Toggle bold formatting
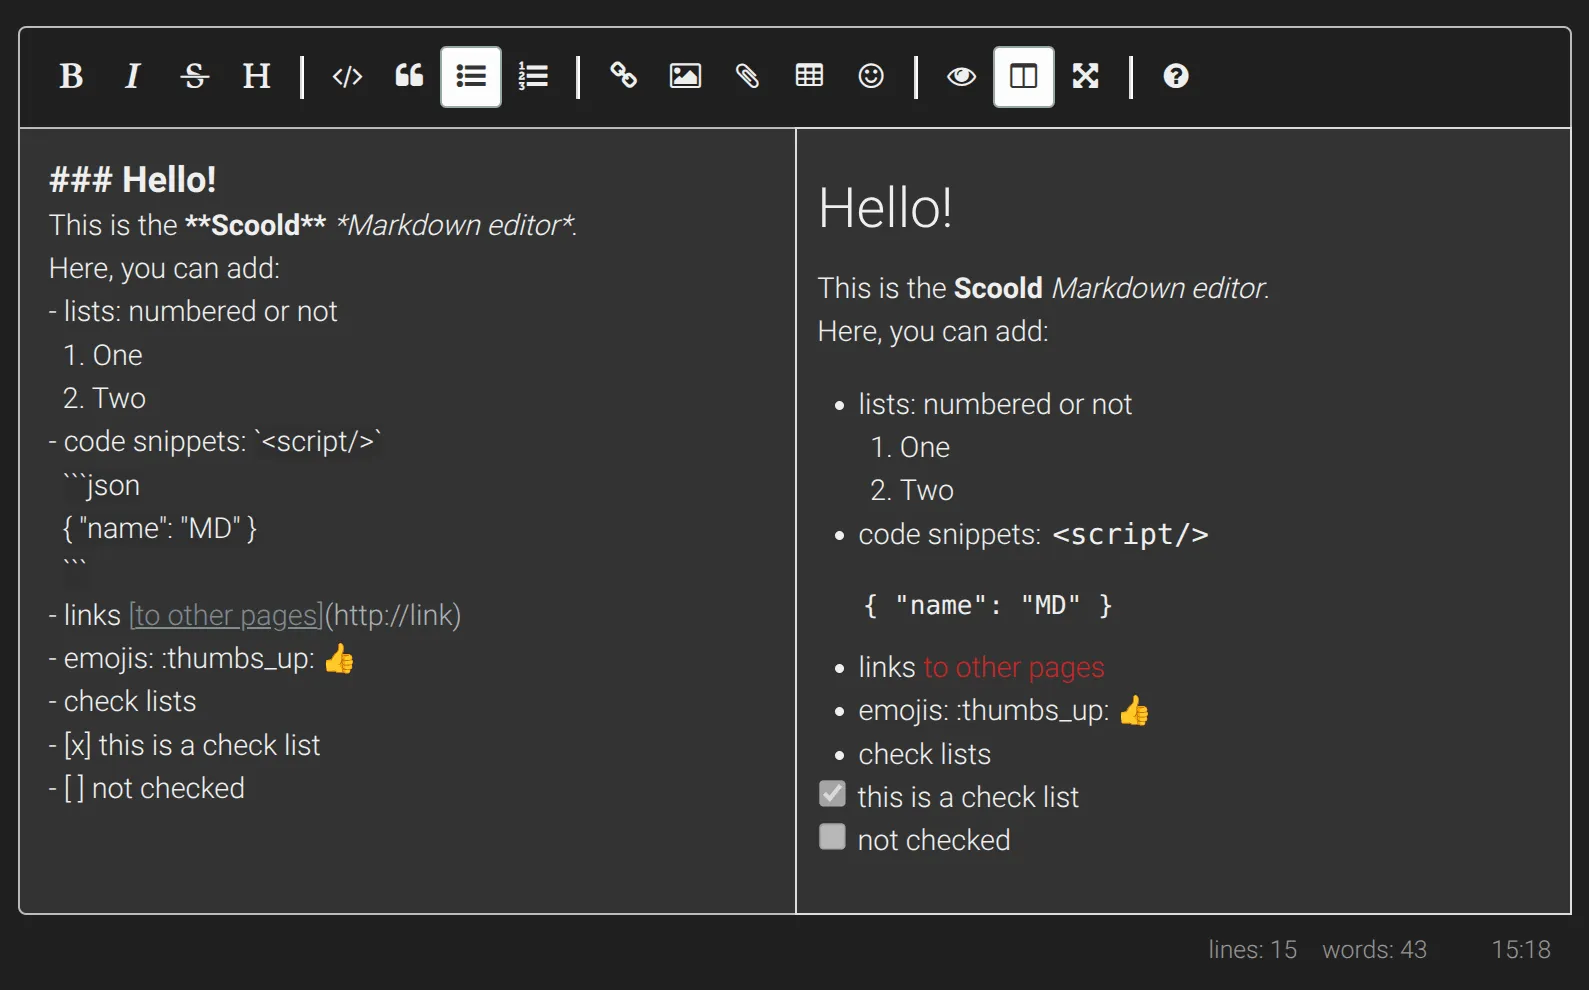The height and width of the screenshot is (990, 1589). [71, 76]
